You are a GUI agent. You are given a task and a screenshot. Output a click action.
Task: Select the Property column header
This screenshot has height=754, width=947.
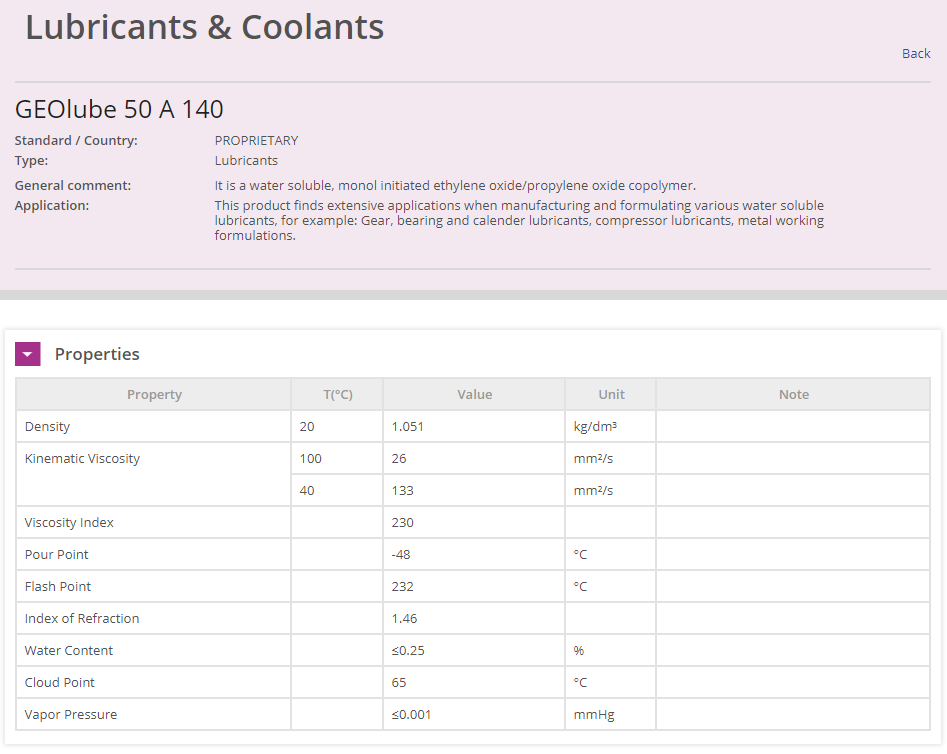[x=154, y=395]
